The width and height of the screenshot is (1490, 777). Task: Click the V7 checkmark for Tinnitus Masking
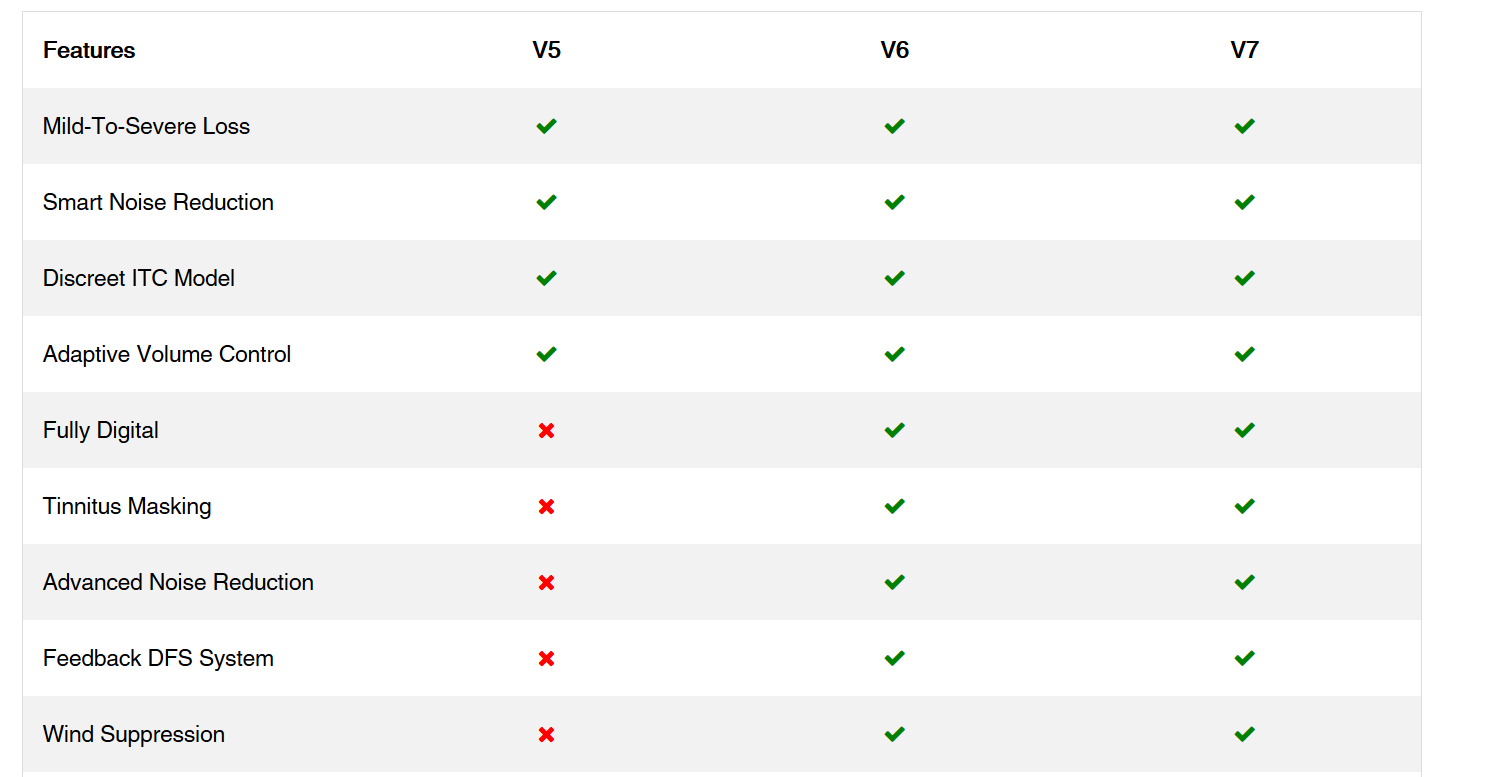pyautogui.click(x=1244, y=506)
